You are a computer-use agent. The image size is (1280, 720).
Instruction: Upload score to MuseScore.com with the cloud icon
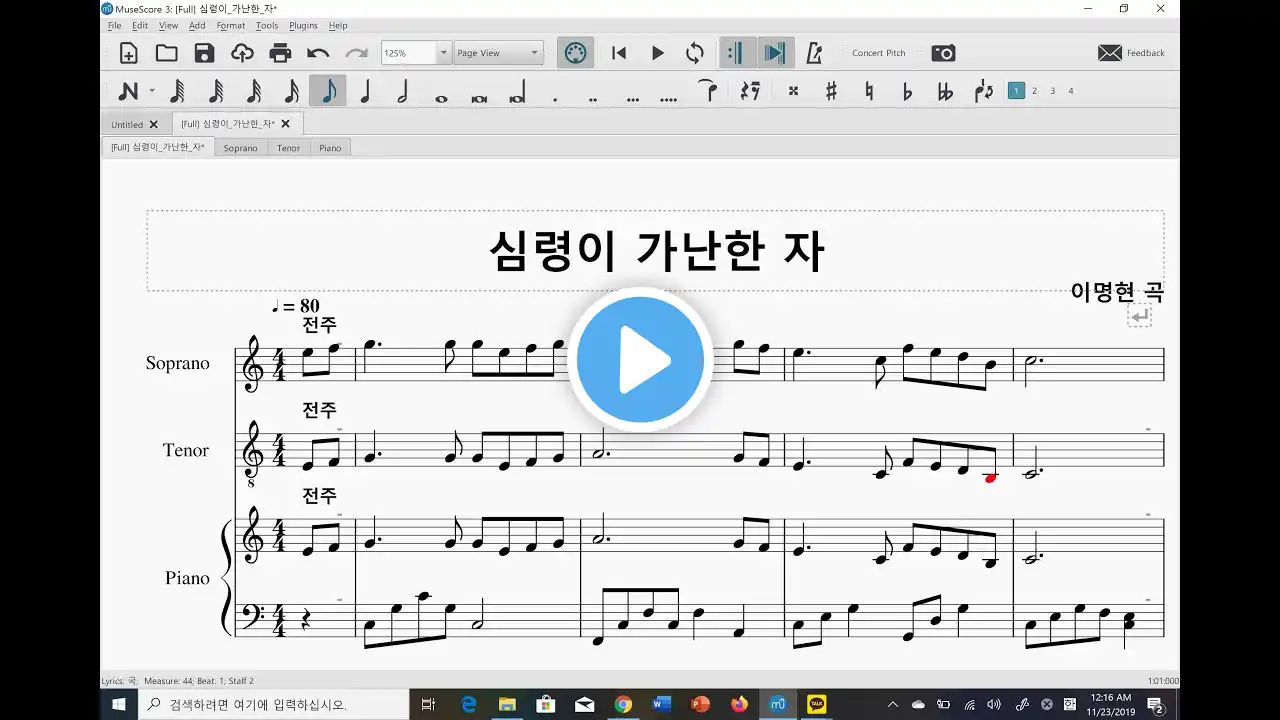pos(242,53)
